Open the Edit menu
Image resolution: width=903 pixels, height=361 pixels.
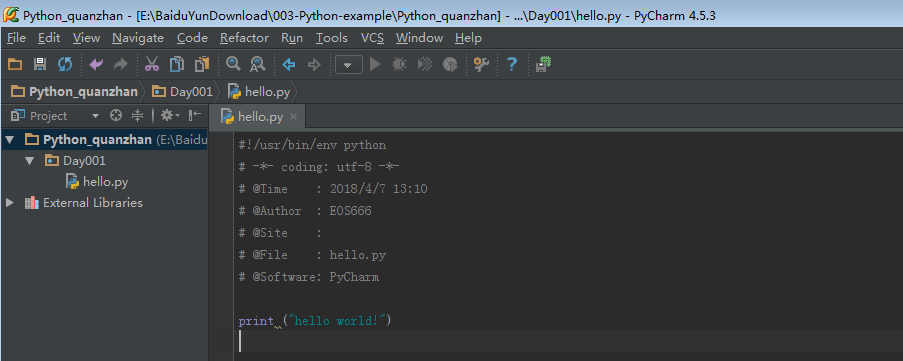49,38
